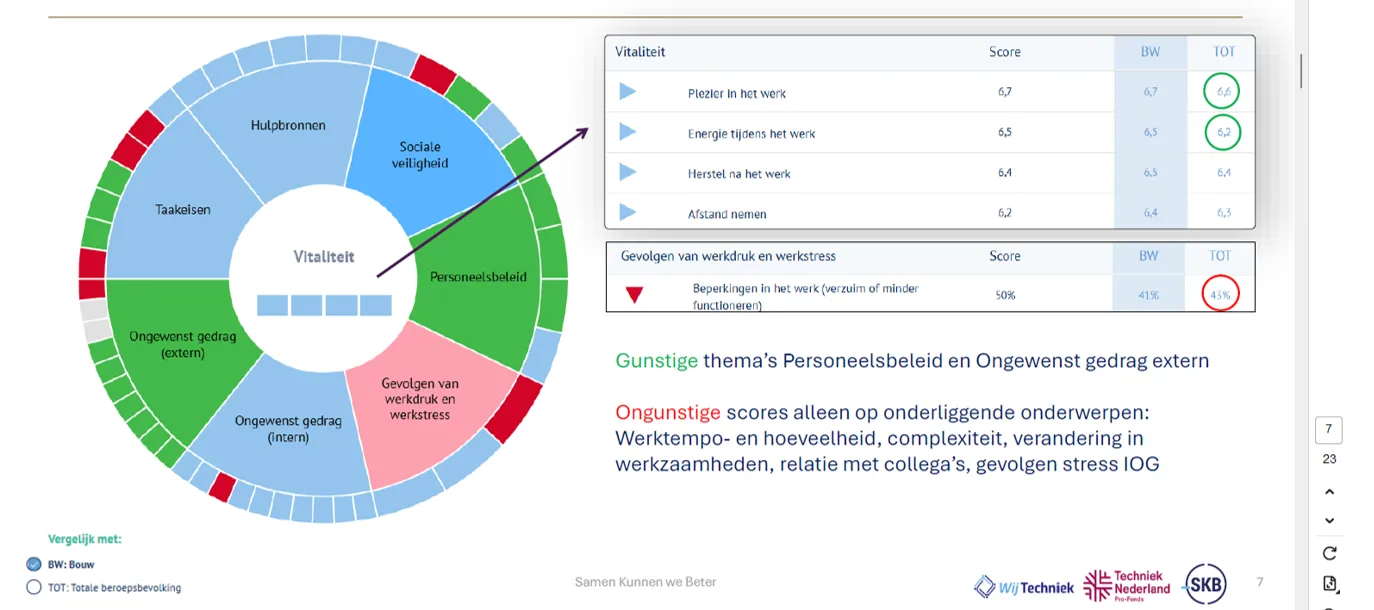
Task: Select the BW: Bouw radio option
Action: [34, 564]
